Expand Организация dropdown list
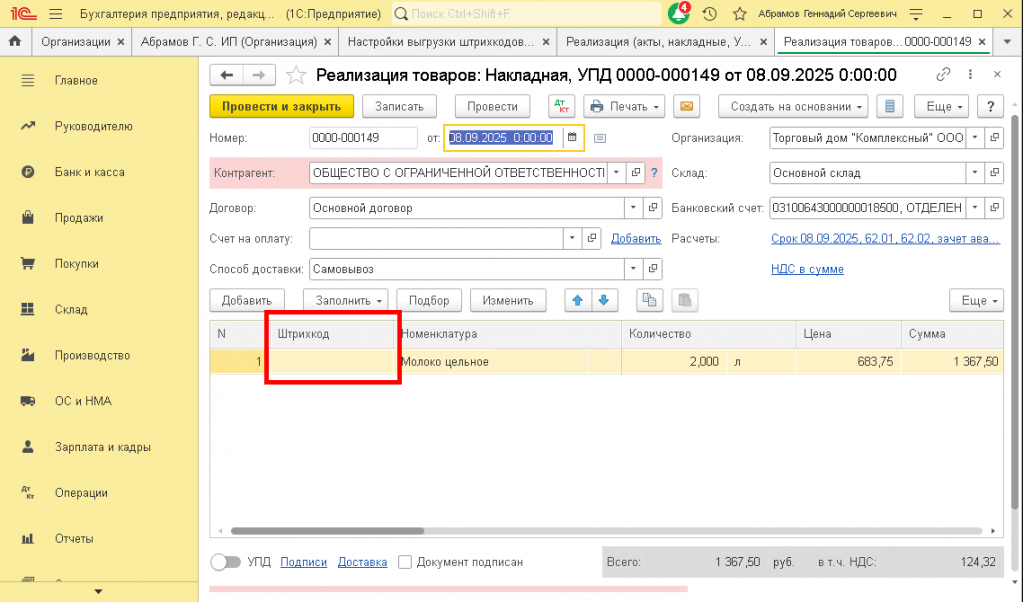The image size is (1023, 602). (975, 138)
